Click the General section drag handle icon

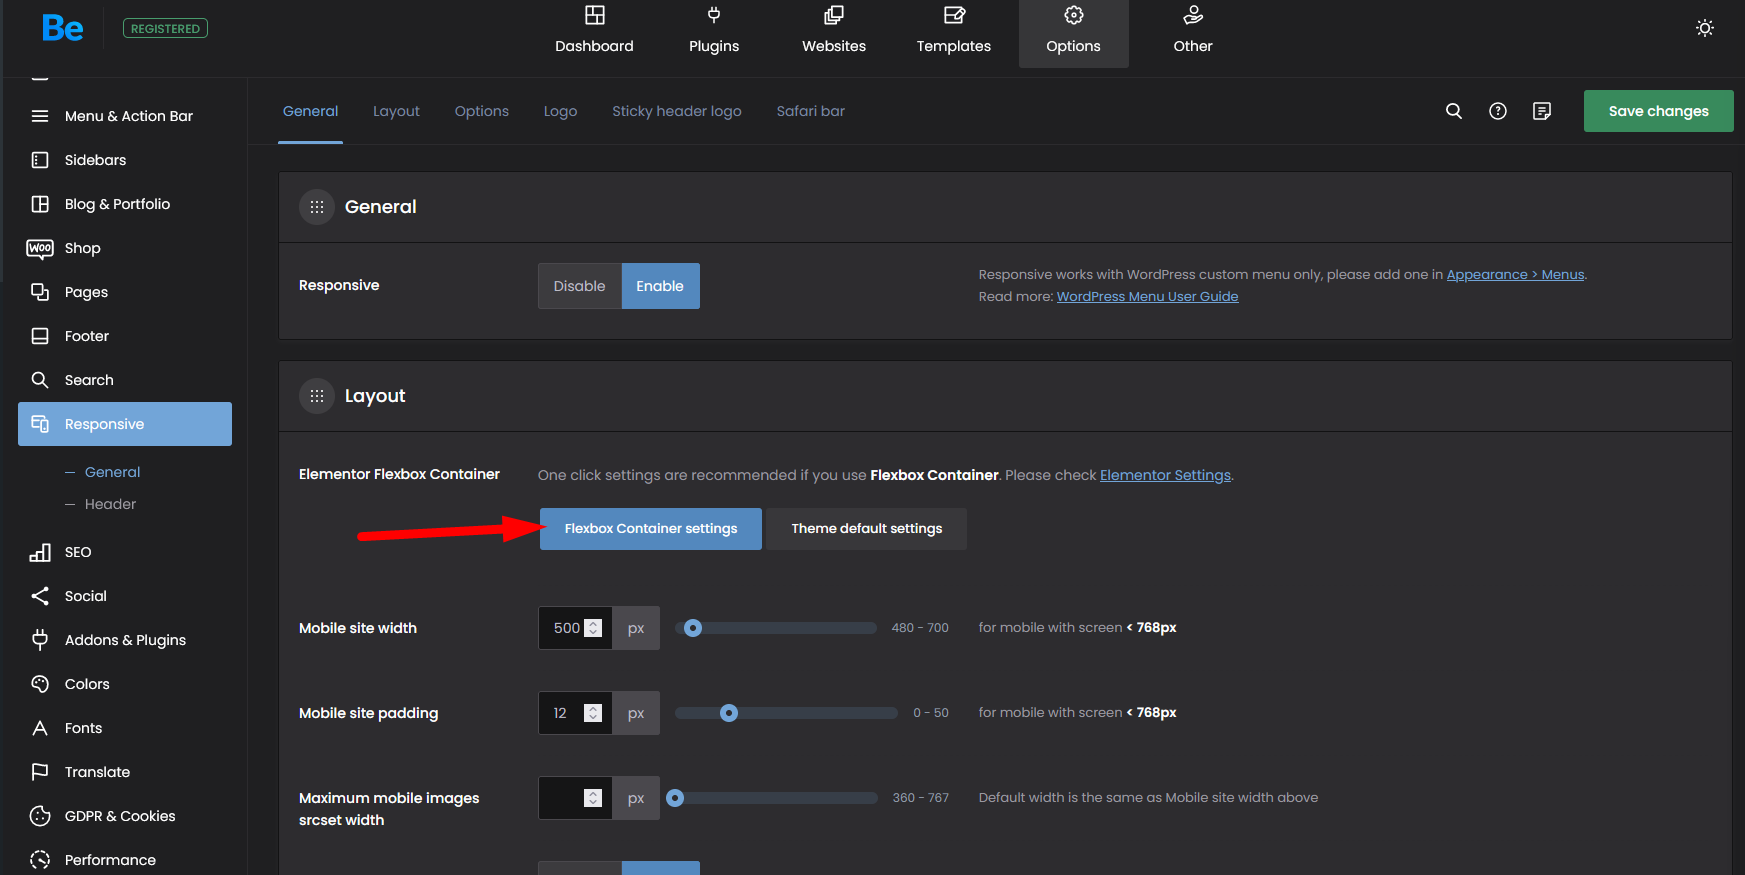(x=317, y=207)
